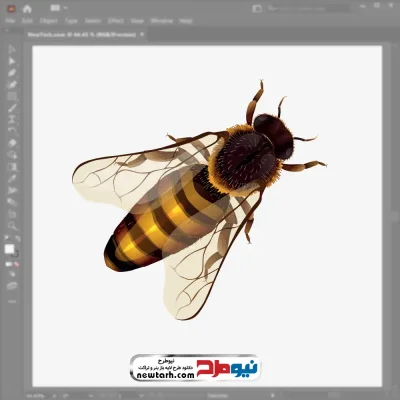Screen dimensions: 400x400
Task: Select the Paintbrush tool
Action: tap(12, 108)
